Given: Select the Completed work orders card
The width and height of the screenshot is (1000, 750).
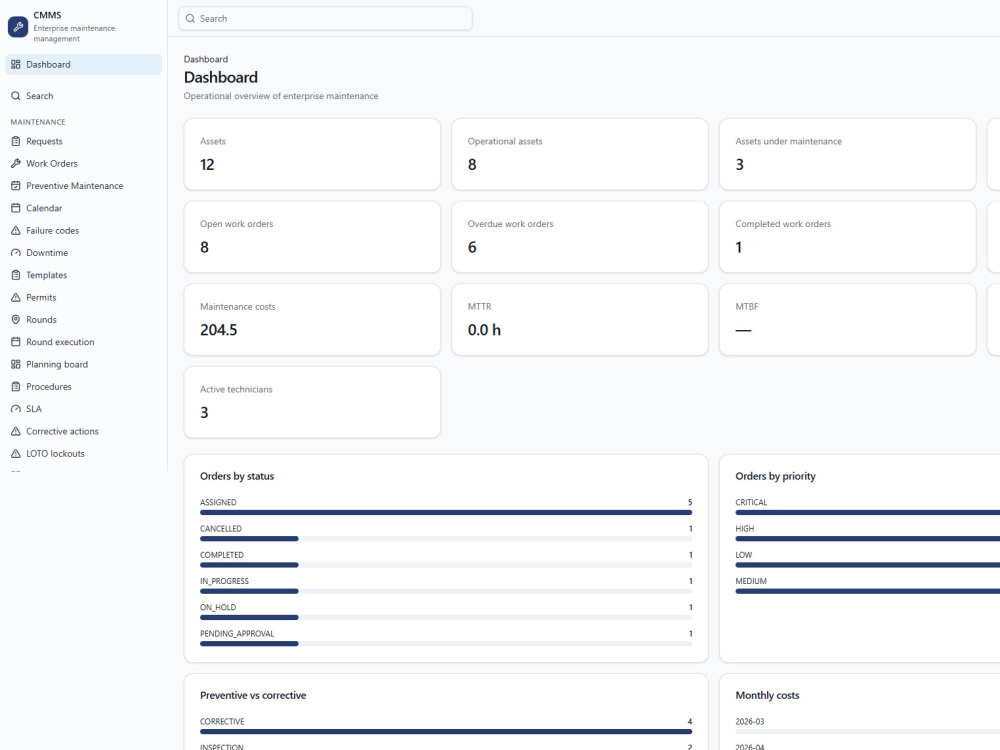Looking at the screenshot, I should 848,237.
